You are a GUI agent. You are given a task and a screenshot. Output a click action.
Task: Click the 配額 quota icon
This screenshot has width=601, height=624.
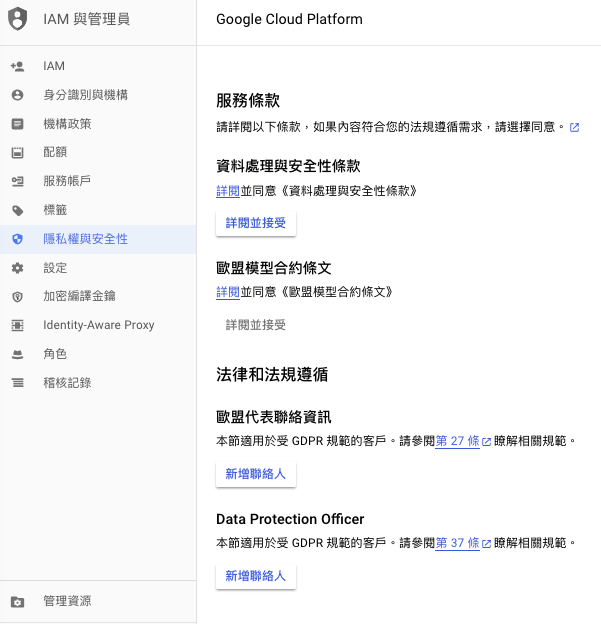coord(18,152)
